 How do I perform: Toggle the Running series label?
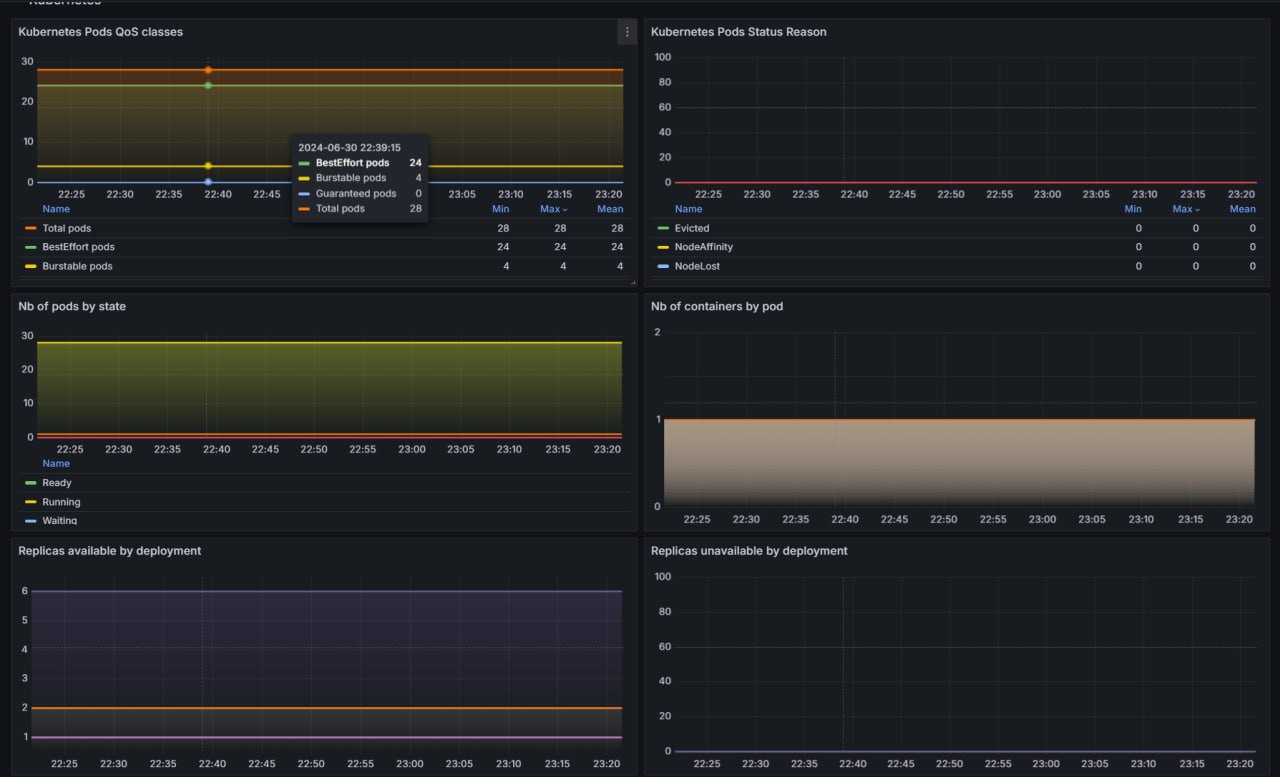tap(61, 502)
